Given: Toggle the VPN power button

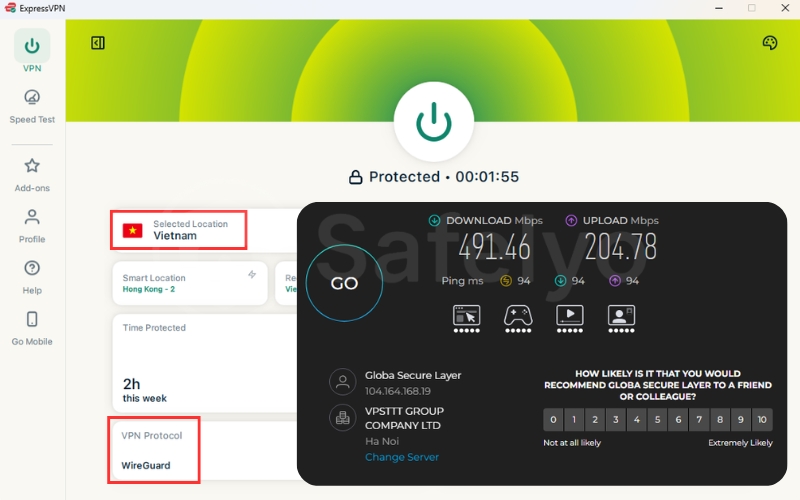Looking at the screenshot, I should [434, 122].
